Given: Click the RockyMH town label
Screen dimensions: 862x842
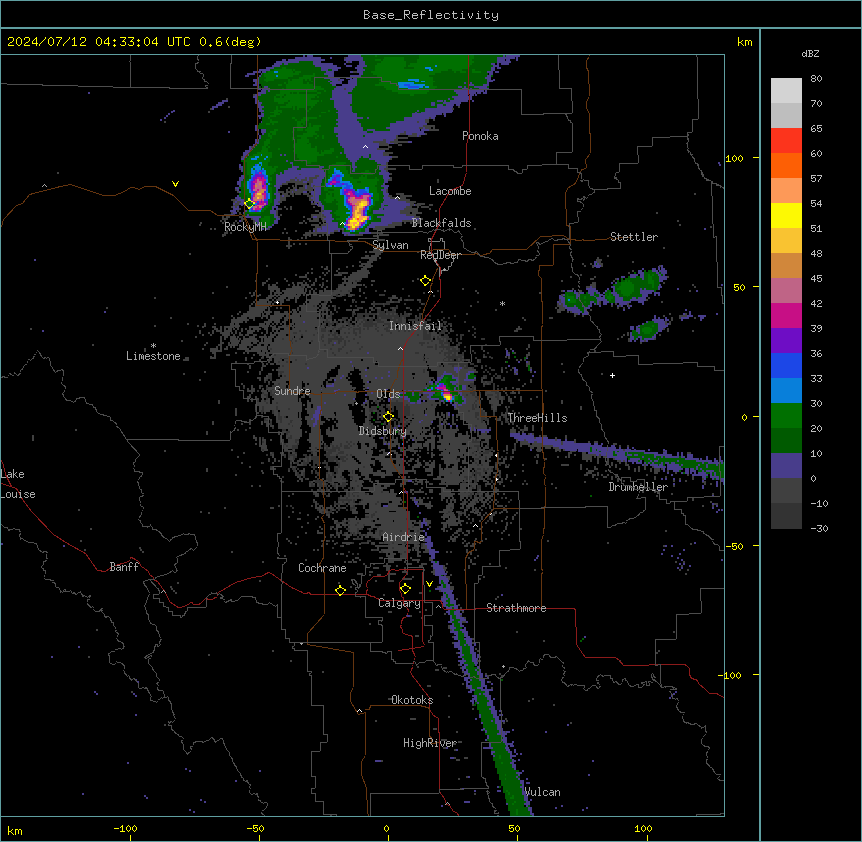Looking at the screenshot, I should coord(245,227).
